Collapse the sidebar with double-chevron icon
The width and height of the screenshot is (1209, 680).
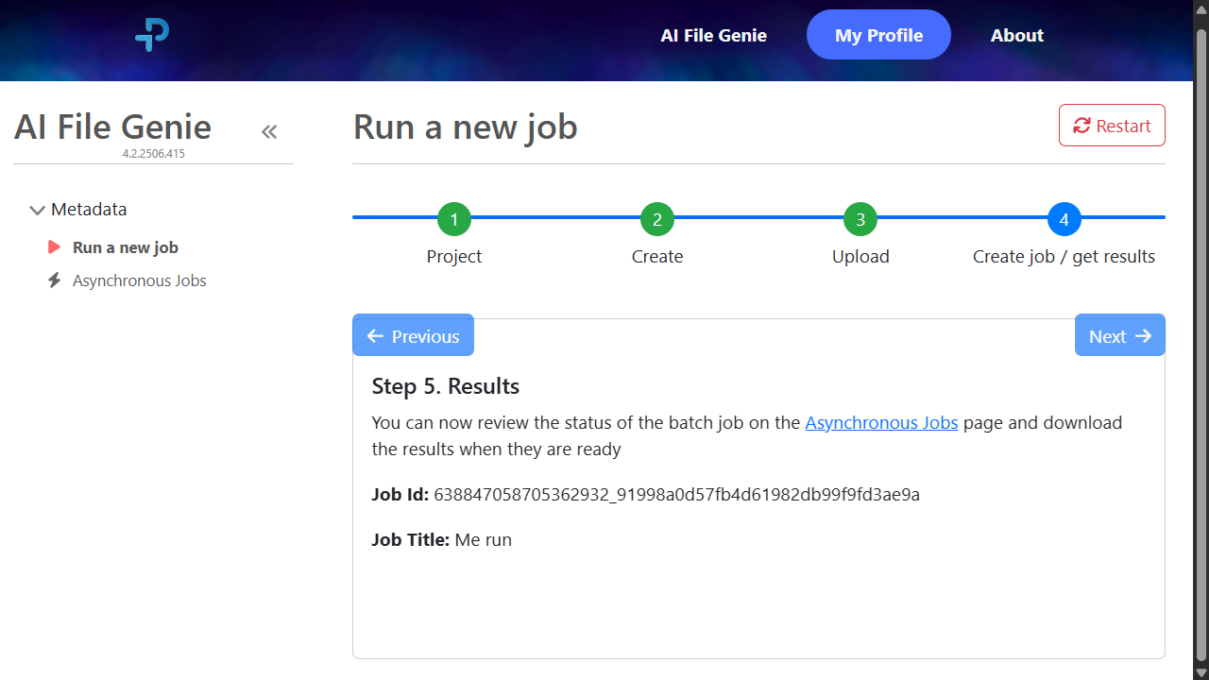pos(269,131)
